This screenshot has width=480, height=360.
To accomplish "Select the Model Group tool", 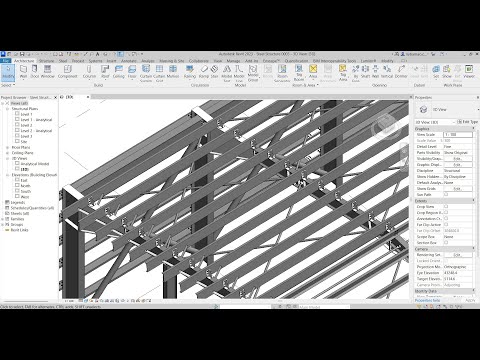I will pos(253,73).
